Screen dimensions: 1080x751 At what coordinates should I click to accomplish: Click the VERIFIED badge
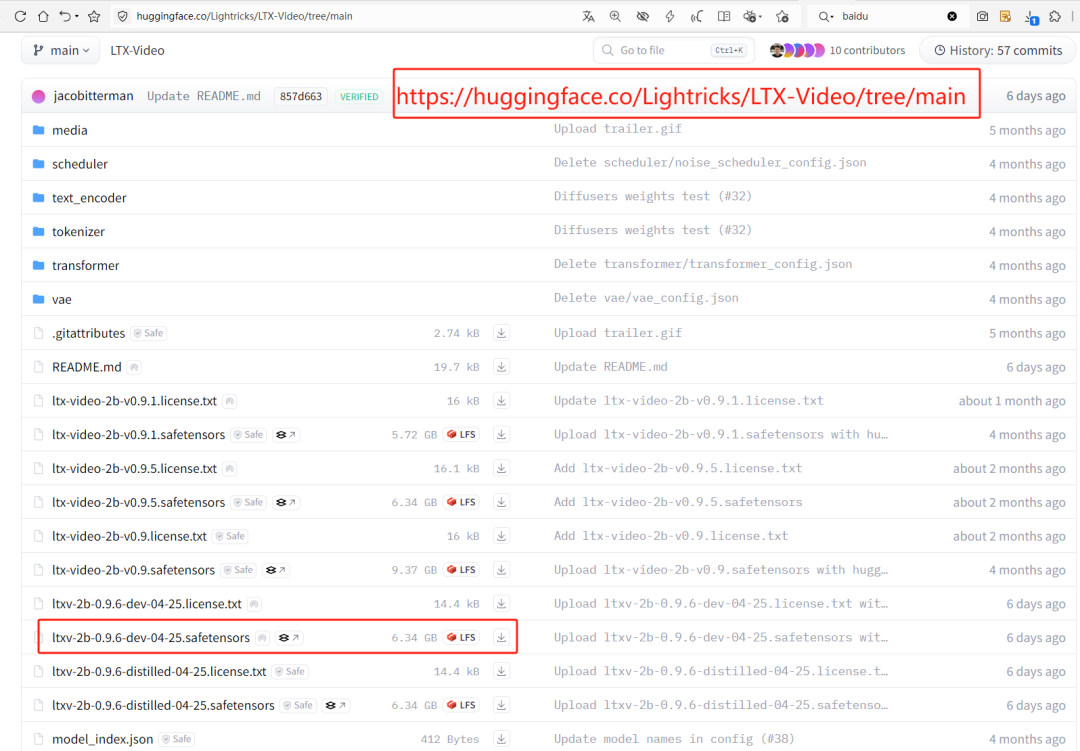click(x=359, y=96)
